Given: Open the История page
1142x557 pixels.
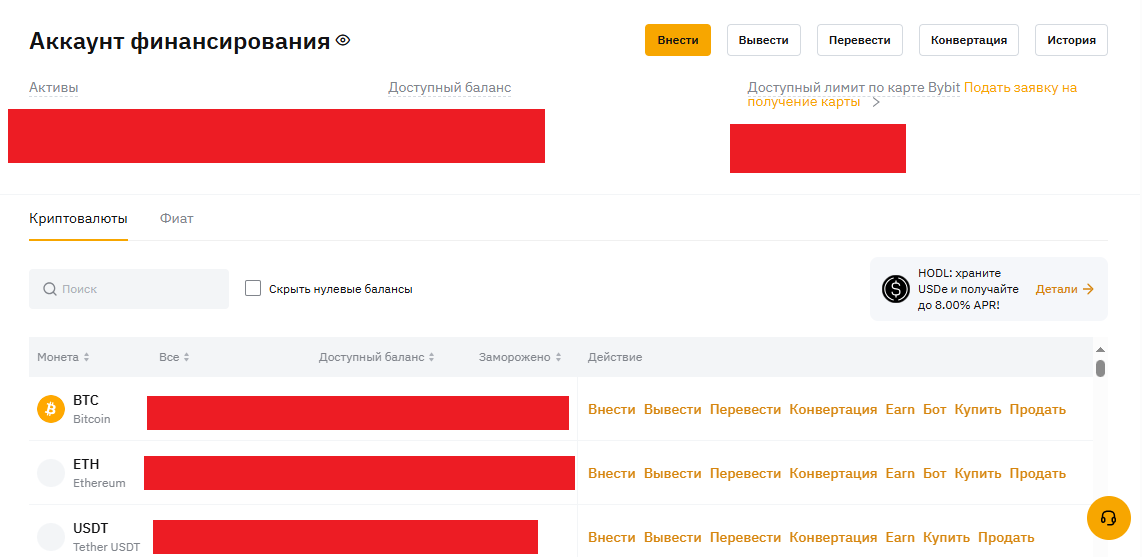Looking at the screenshot, I should tap(1071, 40).
